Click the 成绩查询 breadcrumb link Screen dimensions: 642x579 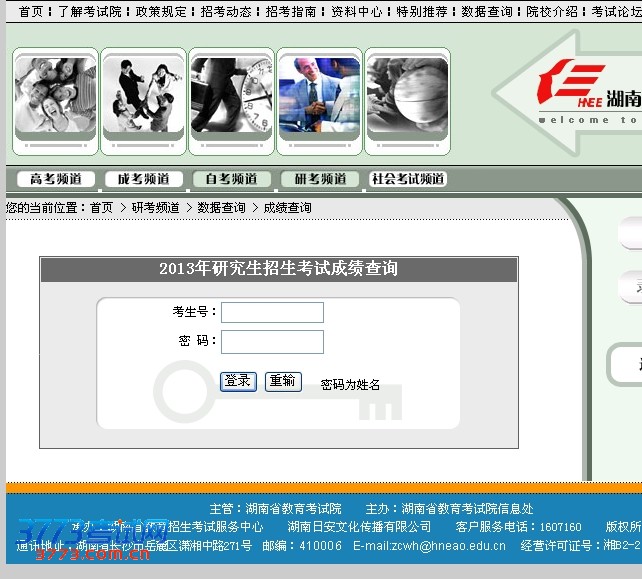pos(288,208)
